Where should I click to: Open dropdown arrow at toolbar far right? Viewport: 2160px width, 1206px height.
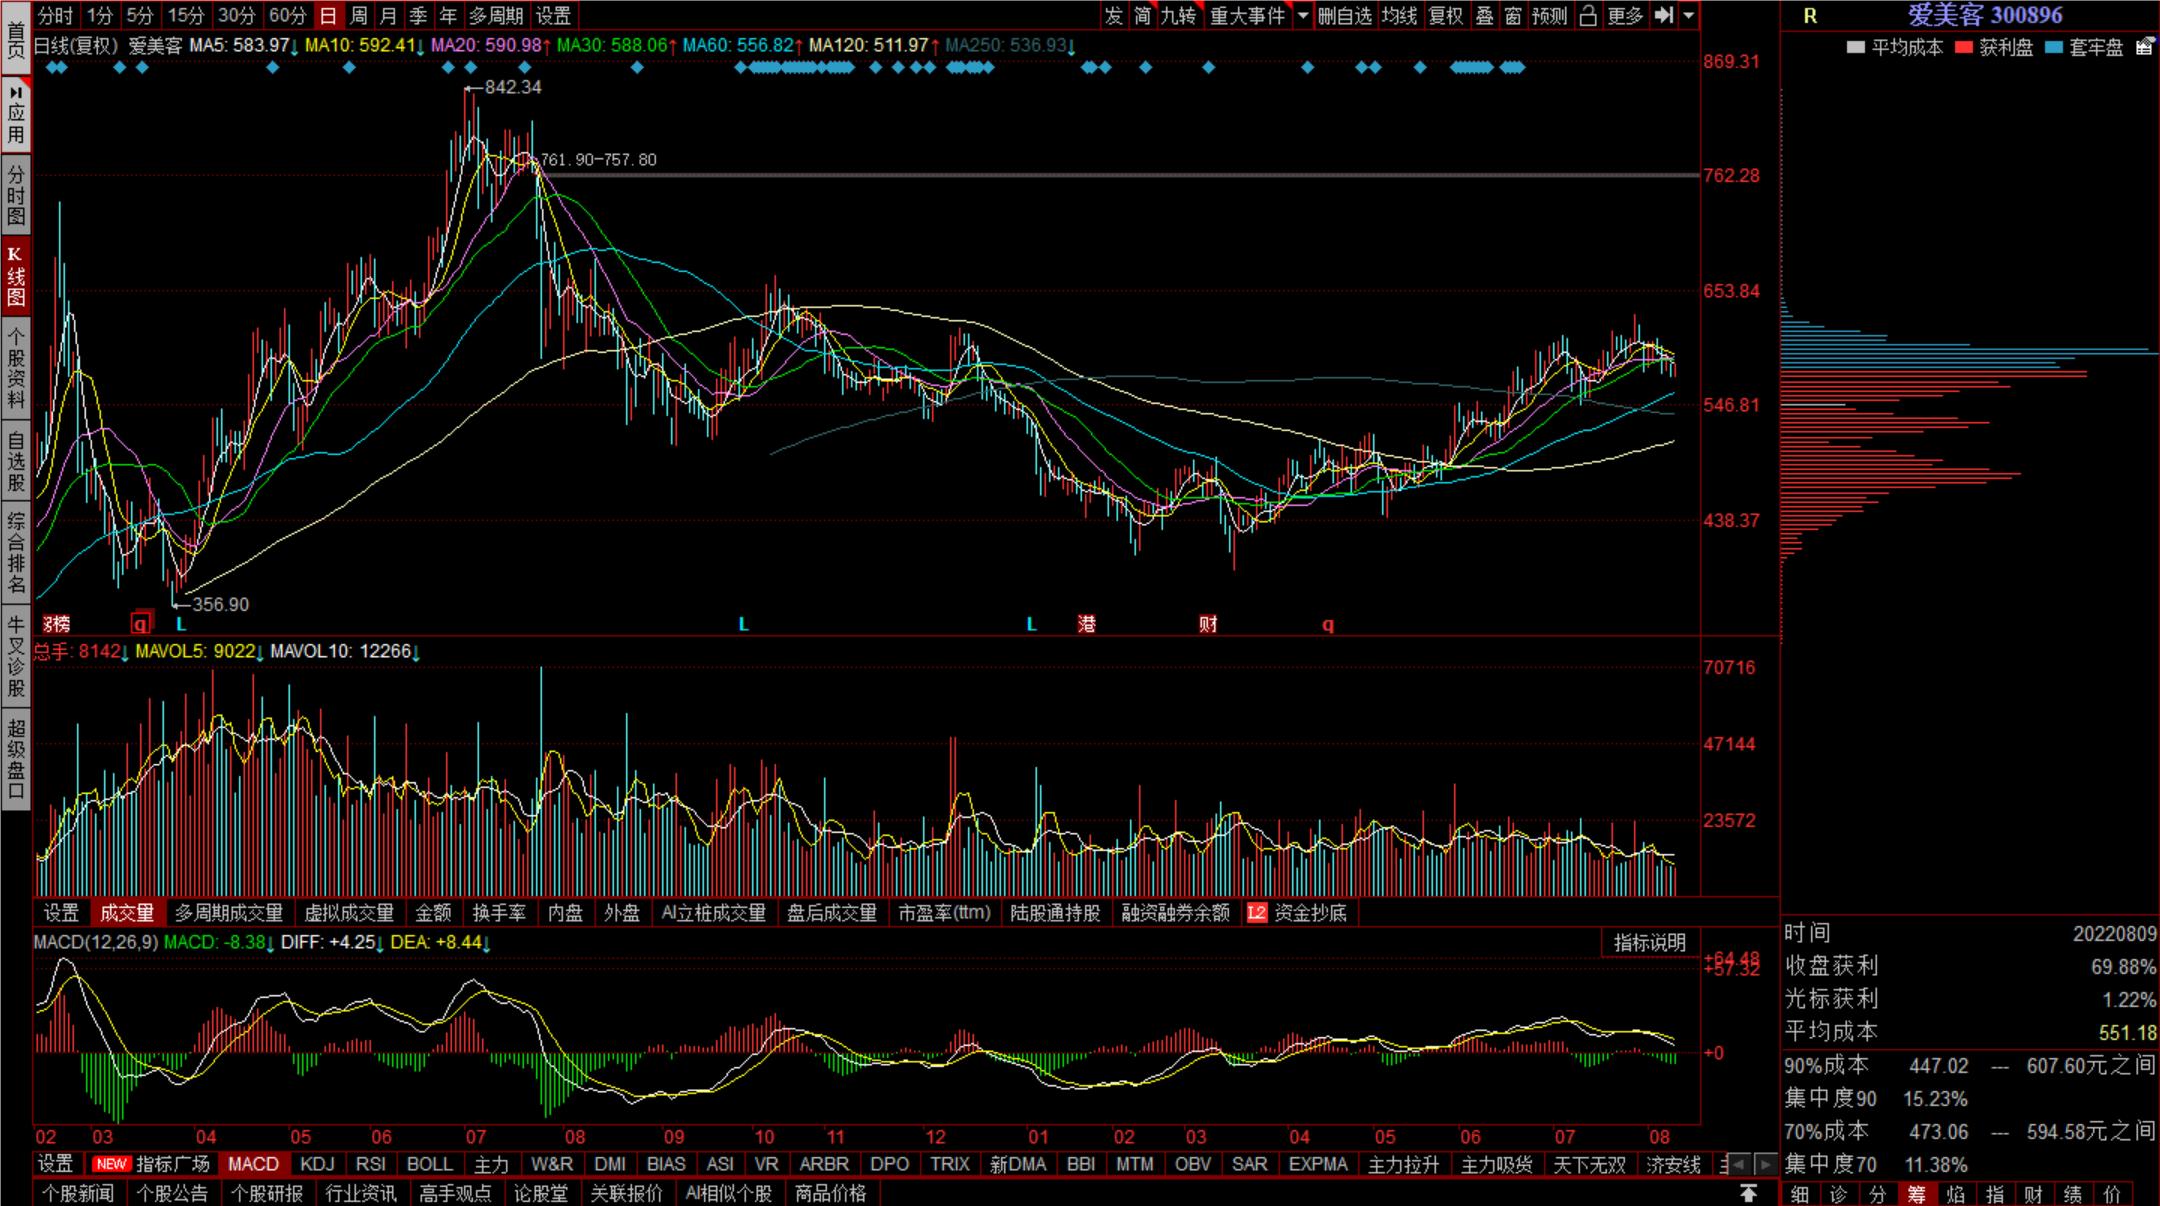tap(1689, 16)
